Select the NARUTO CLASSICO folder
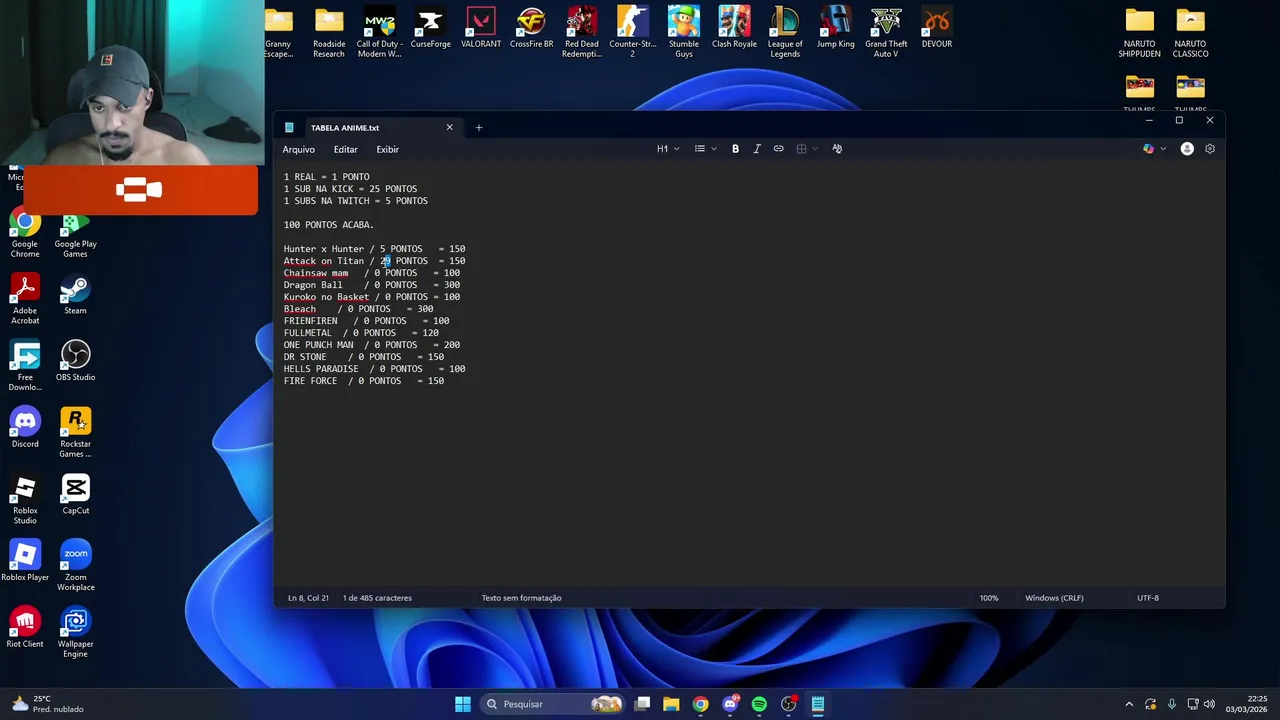Viewport: 1280px width, 720px height. coord(1190,33)
